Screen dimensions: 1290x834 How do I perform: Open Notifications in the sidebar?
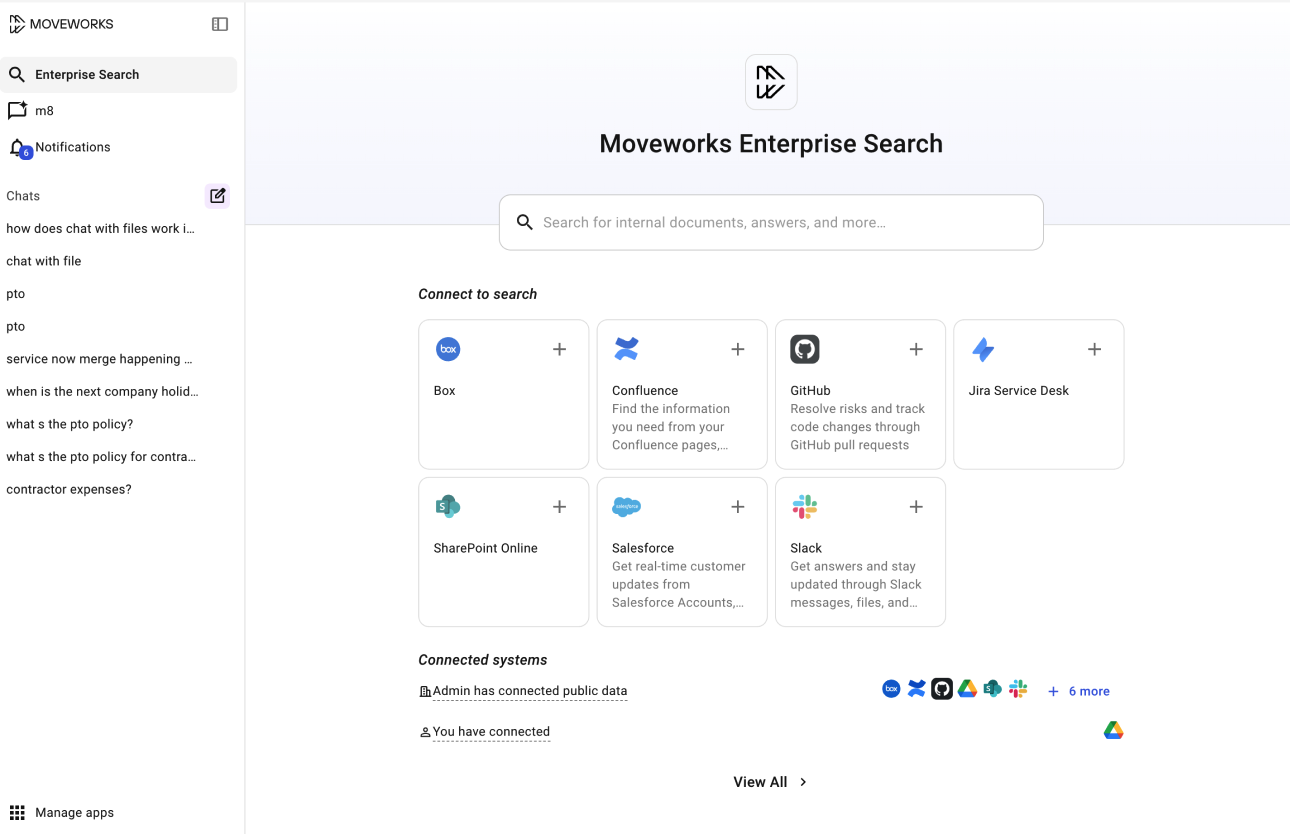click(119, 147)
